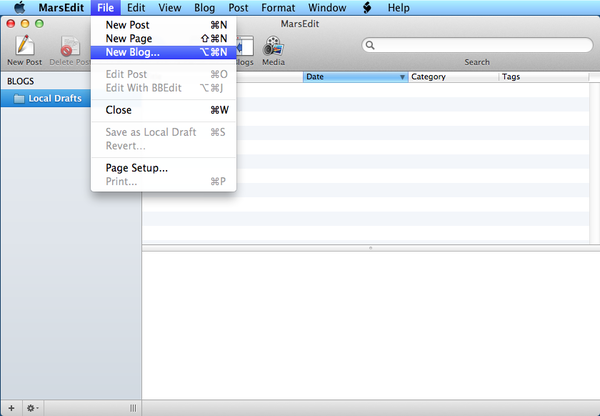Click the magnifying glass in search field
This screenshot has width=600, height=416.
tap(370, 45)
